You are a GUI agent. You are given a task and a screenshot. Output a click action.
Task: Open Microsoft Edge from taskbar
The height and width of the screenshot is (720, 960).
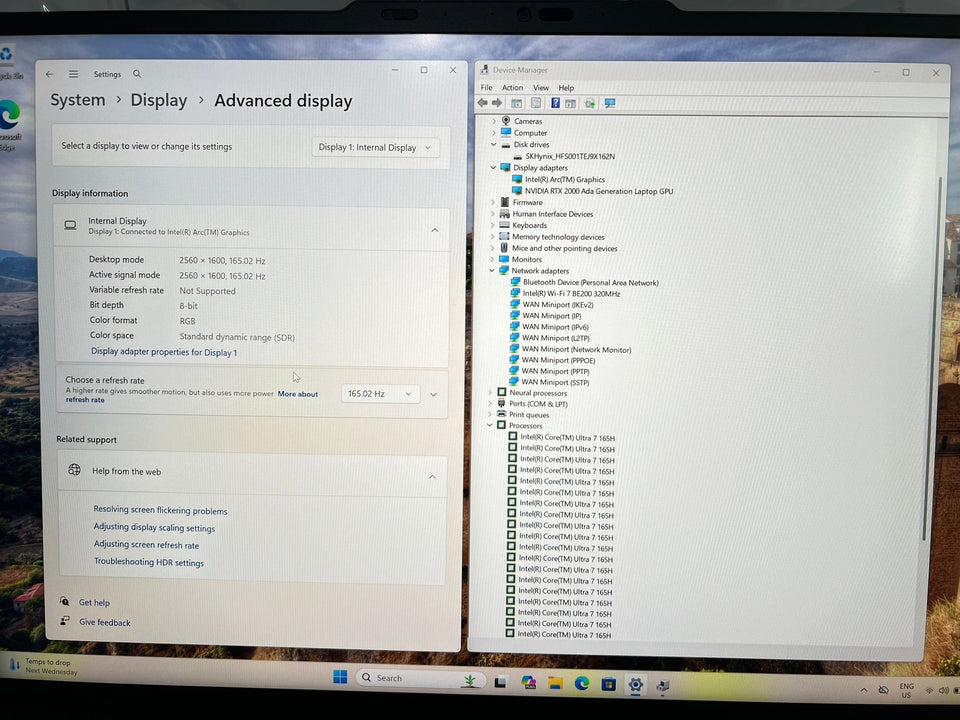pyautogui.click(x=582, y=683)
